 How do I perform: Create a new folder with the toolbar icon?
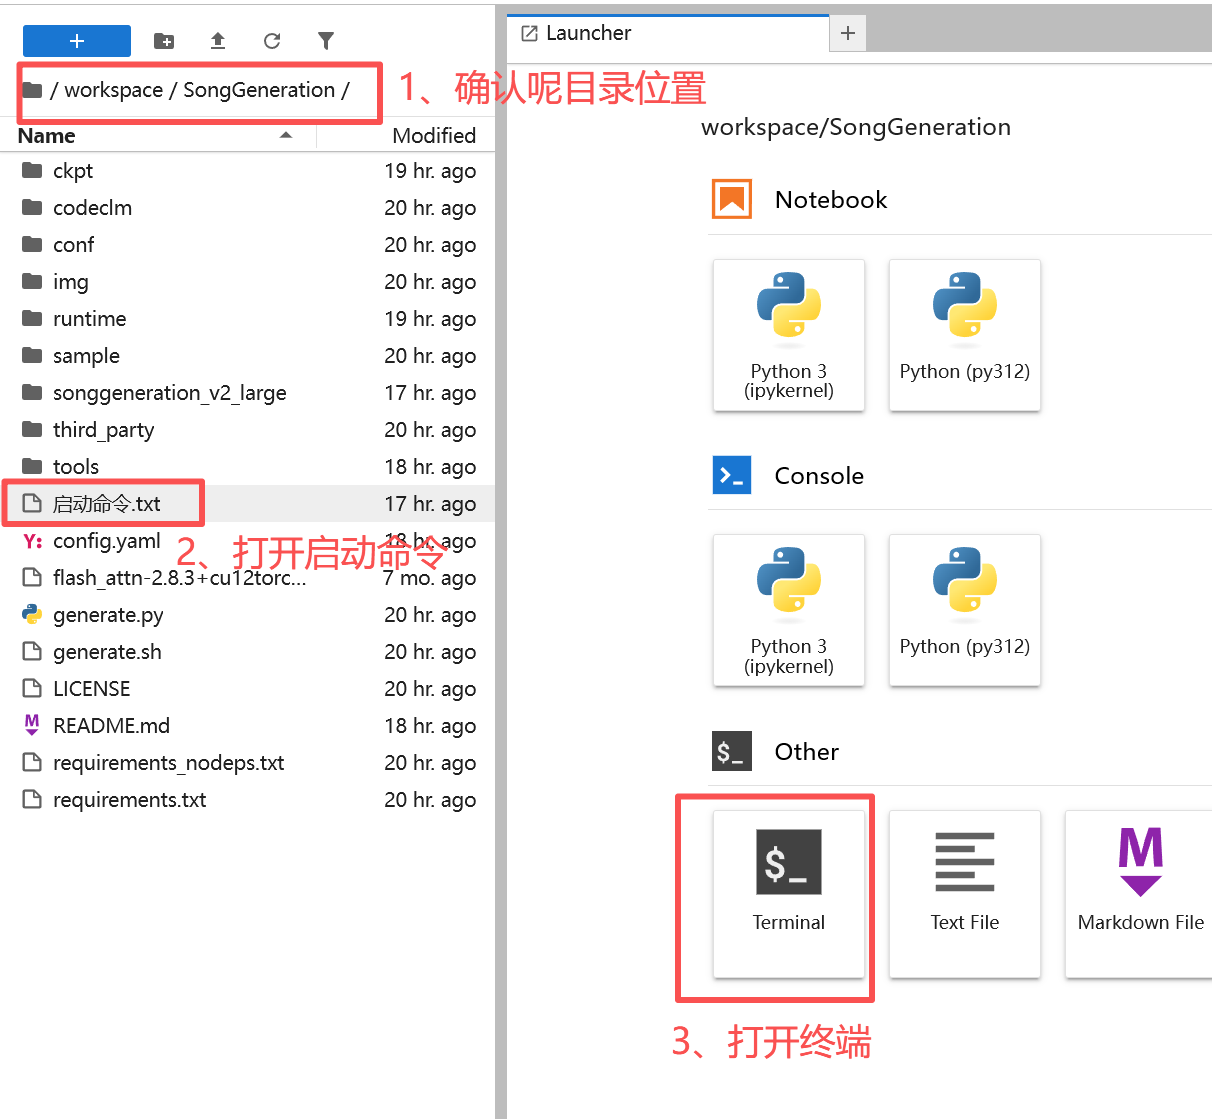[x=164, y=41]
